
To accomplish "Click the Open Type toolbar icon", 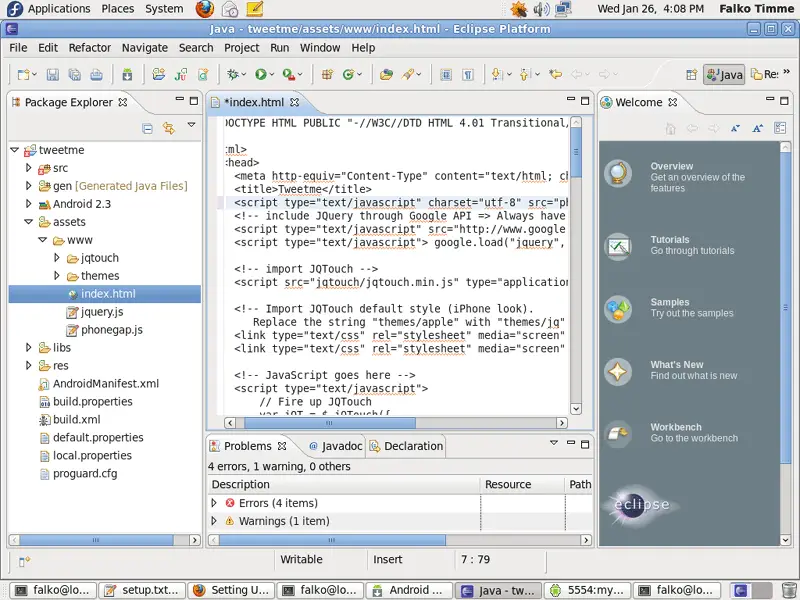I will point(386,74).
